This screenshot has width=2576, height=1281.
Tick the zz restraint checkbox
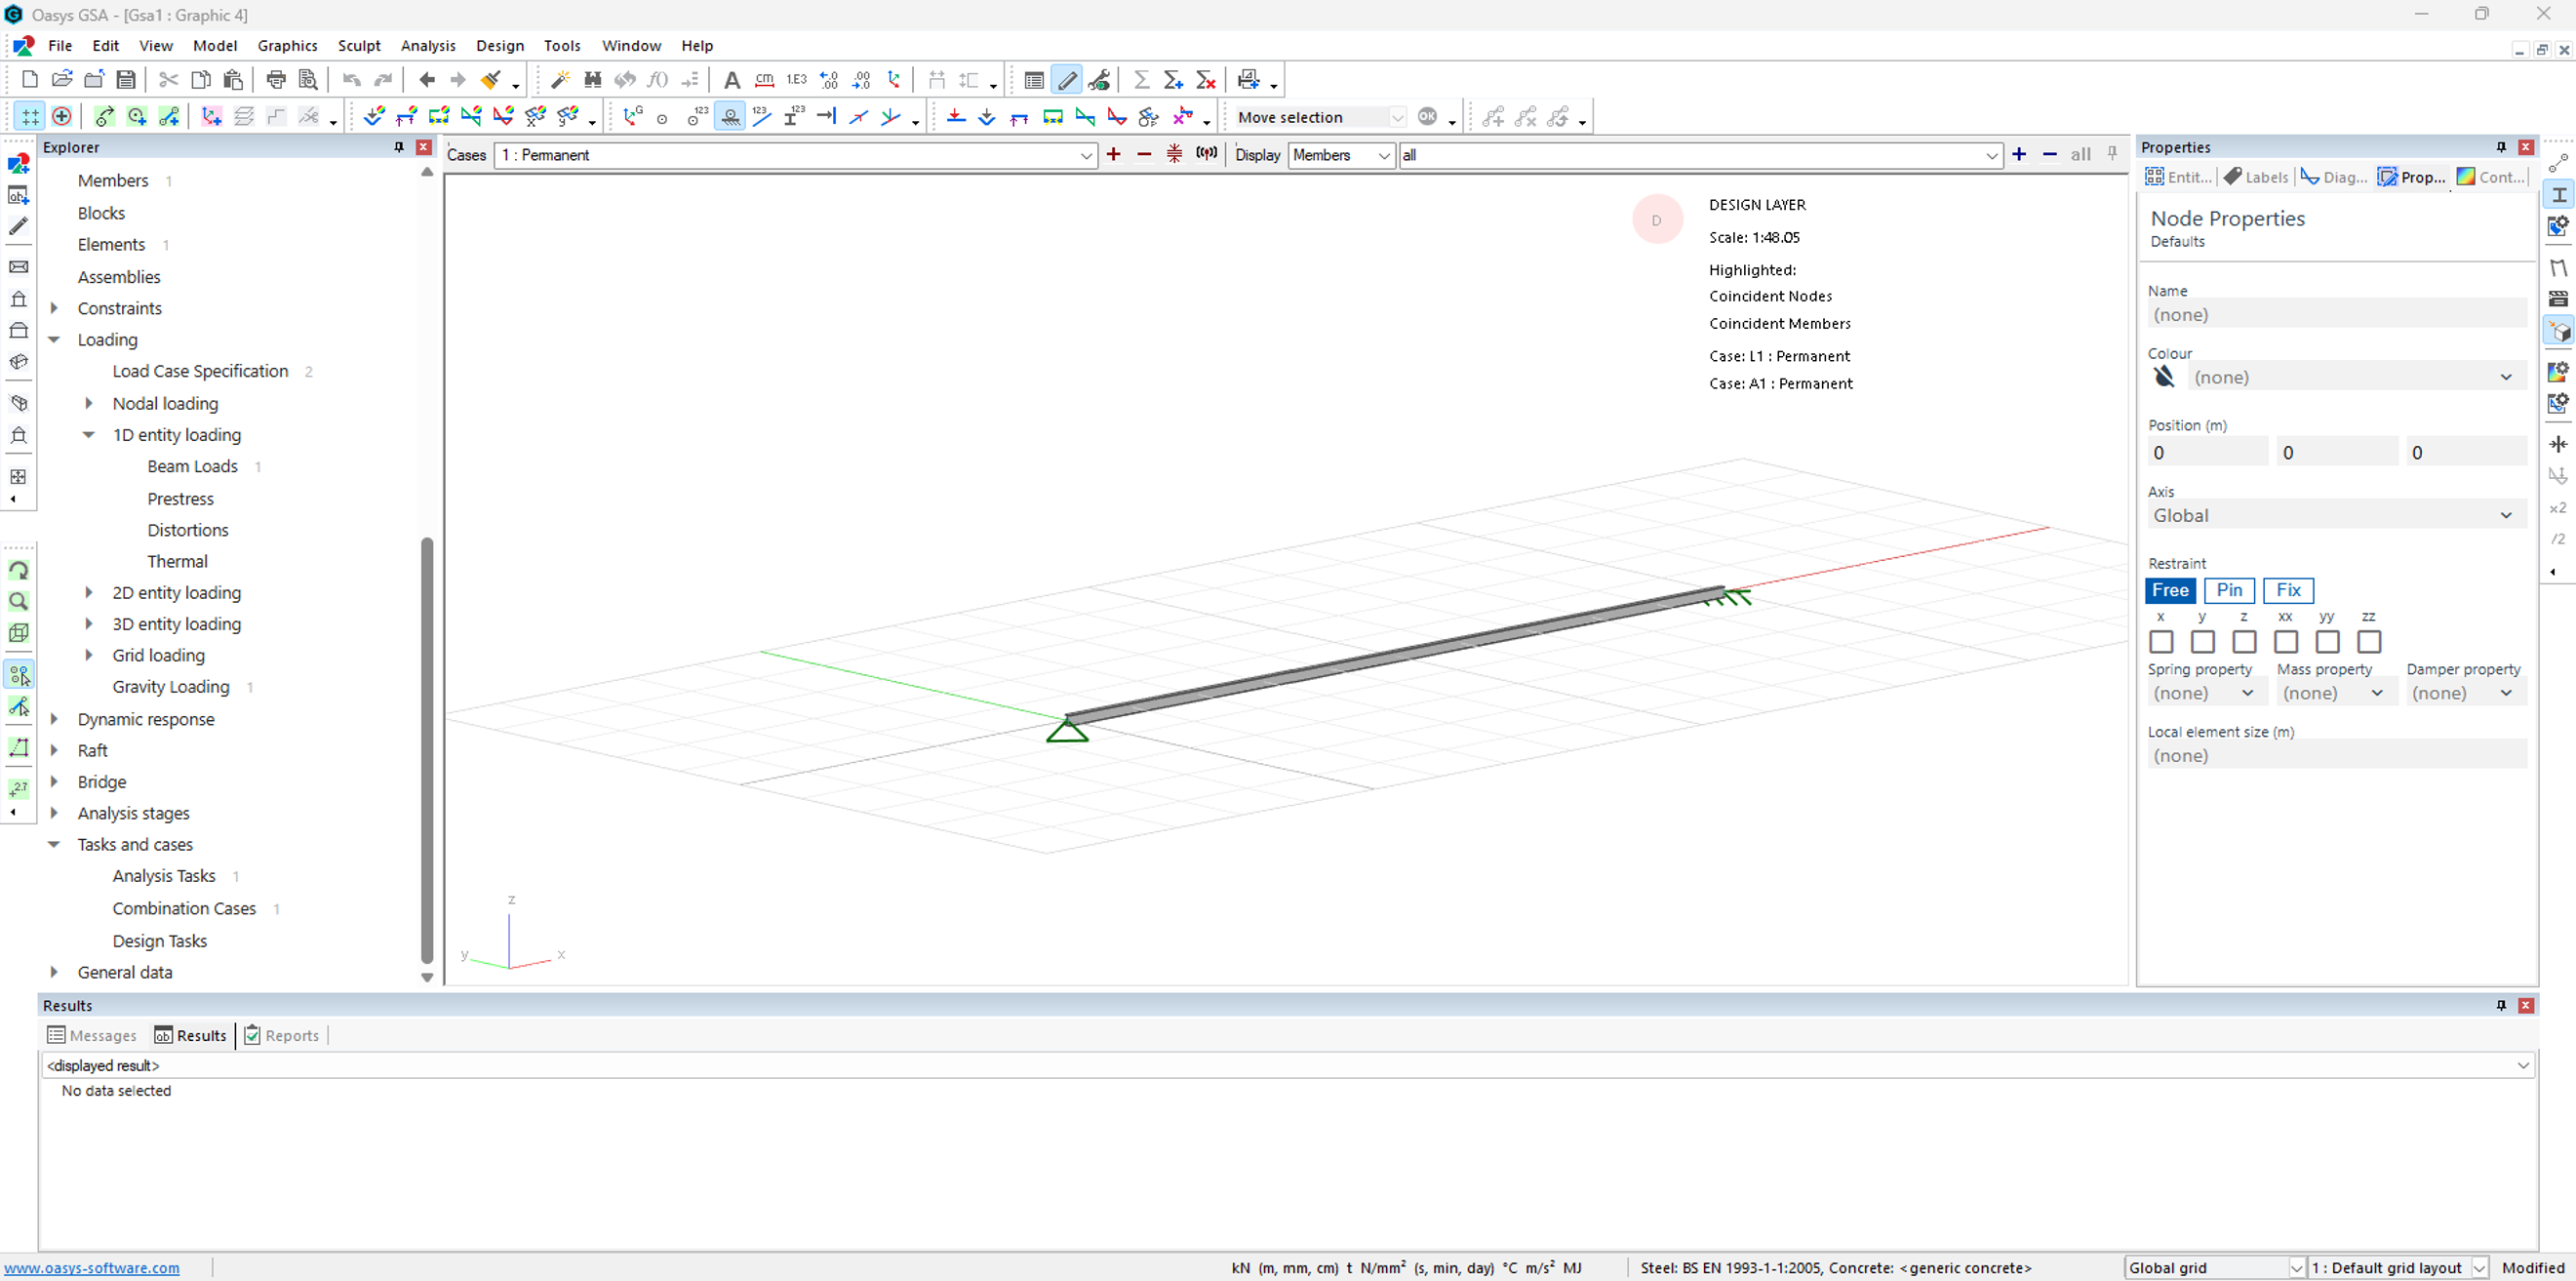click(x=2369, y=641)
